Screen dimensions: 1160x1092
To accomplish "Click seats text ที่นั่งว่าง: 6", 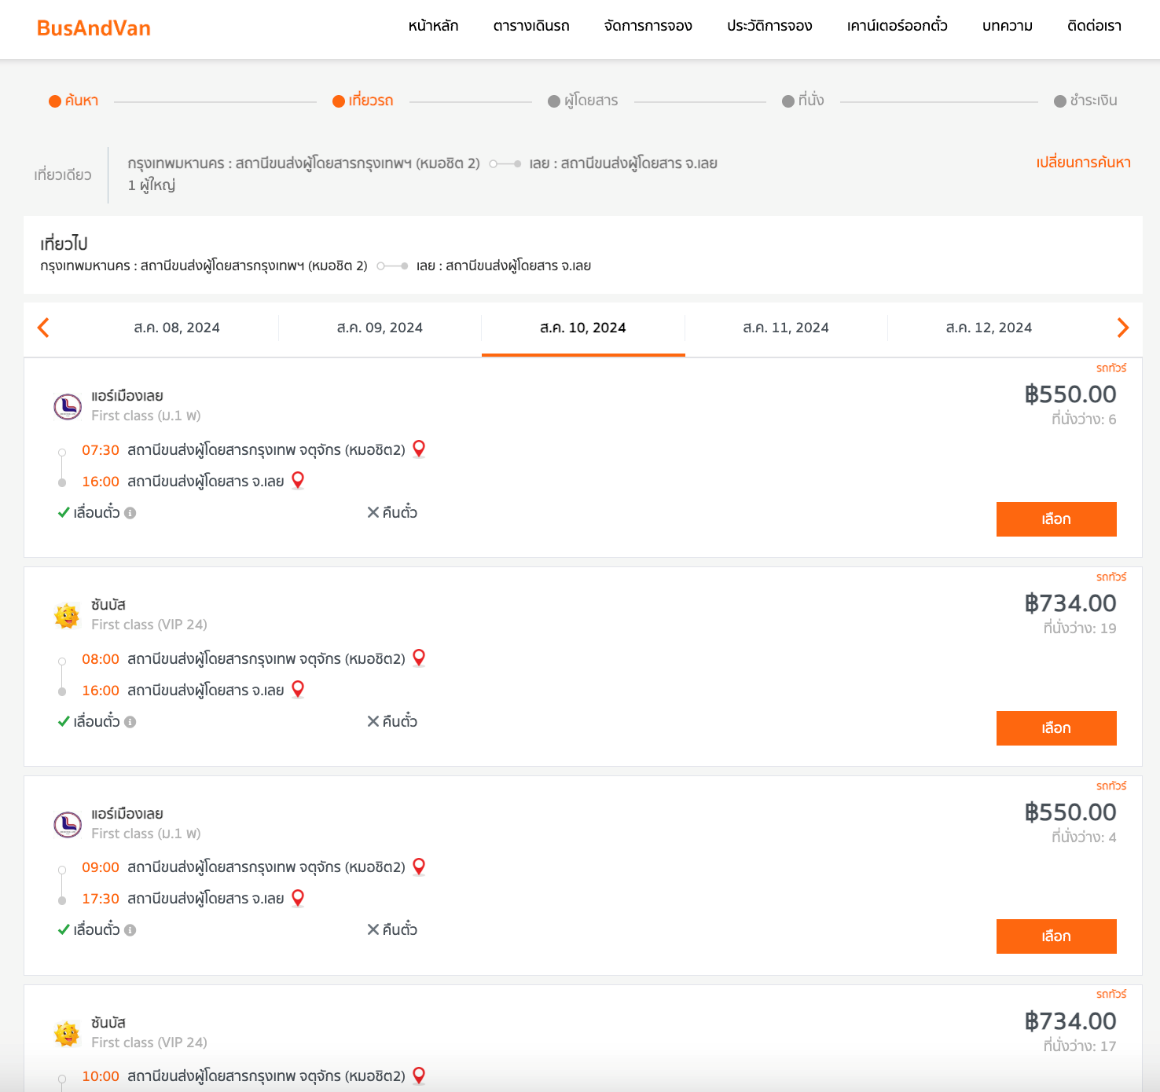I will (x=1084, y=419).
